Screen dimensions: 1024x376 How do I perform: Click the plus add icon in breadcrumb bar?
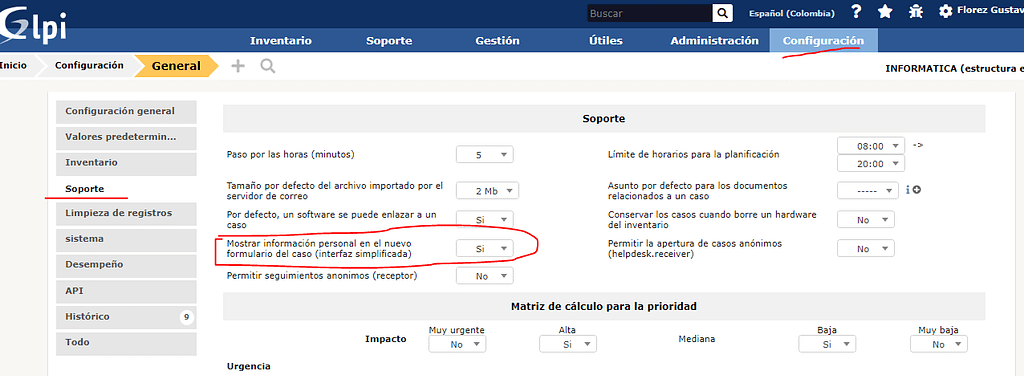pos(238,65)
